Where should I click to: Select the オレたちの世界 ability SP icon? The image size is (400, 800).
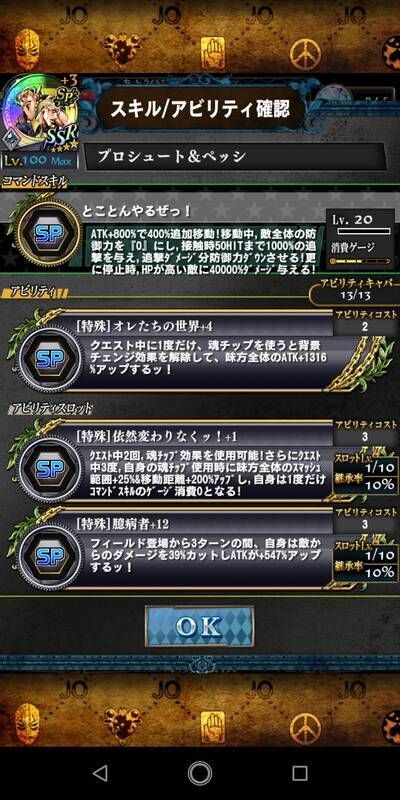coord(49,359)
